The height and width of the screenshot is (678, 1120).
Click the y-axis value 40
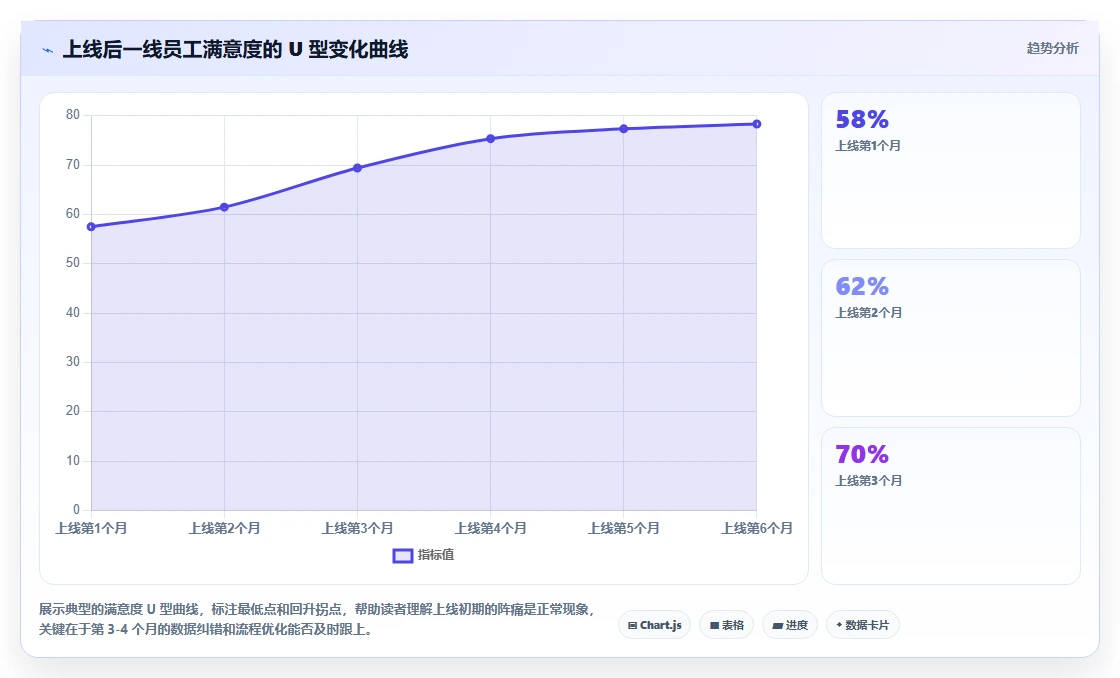coord(72,313)
